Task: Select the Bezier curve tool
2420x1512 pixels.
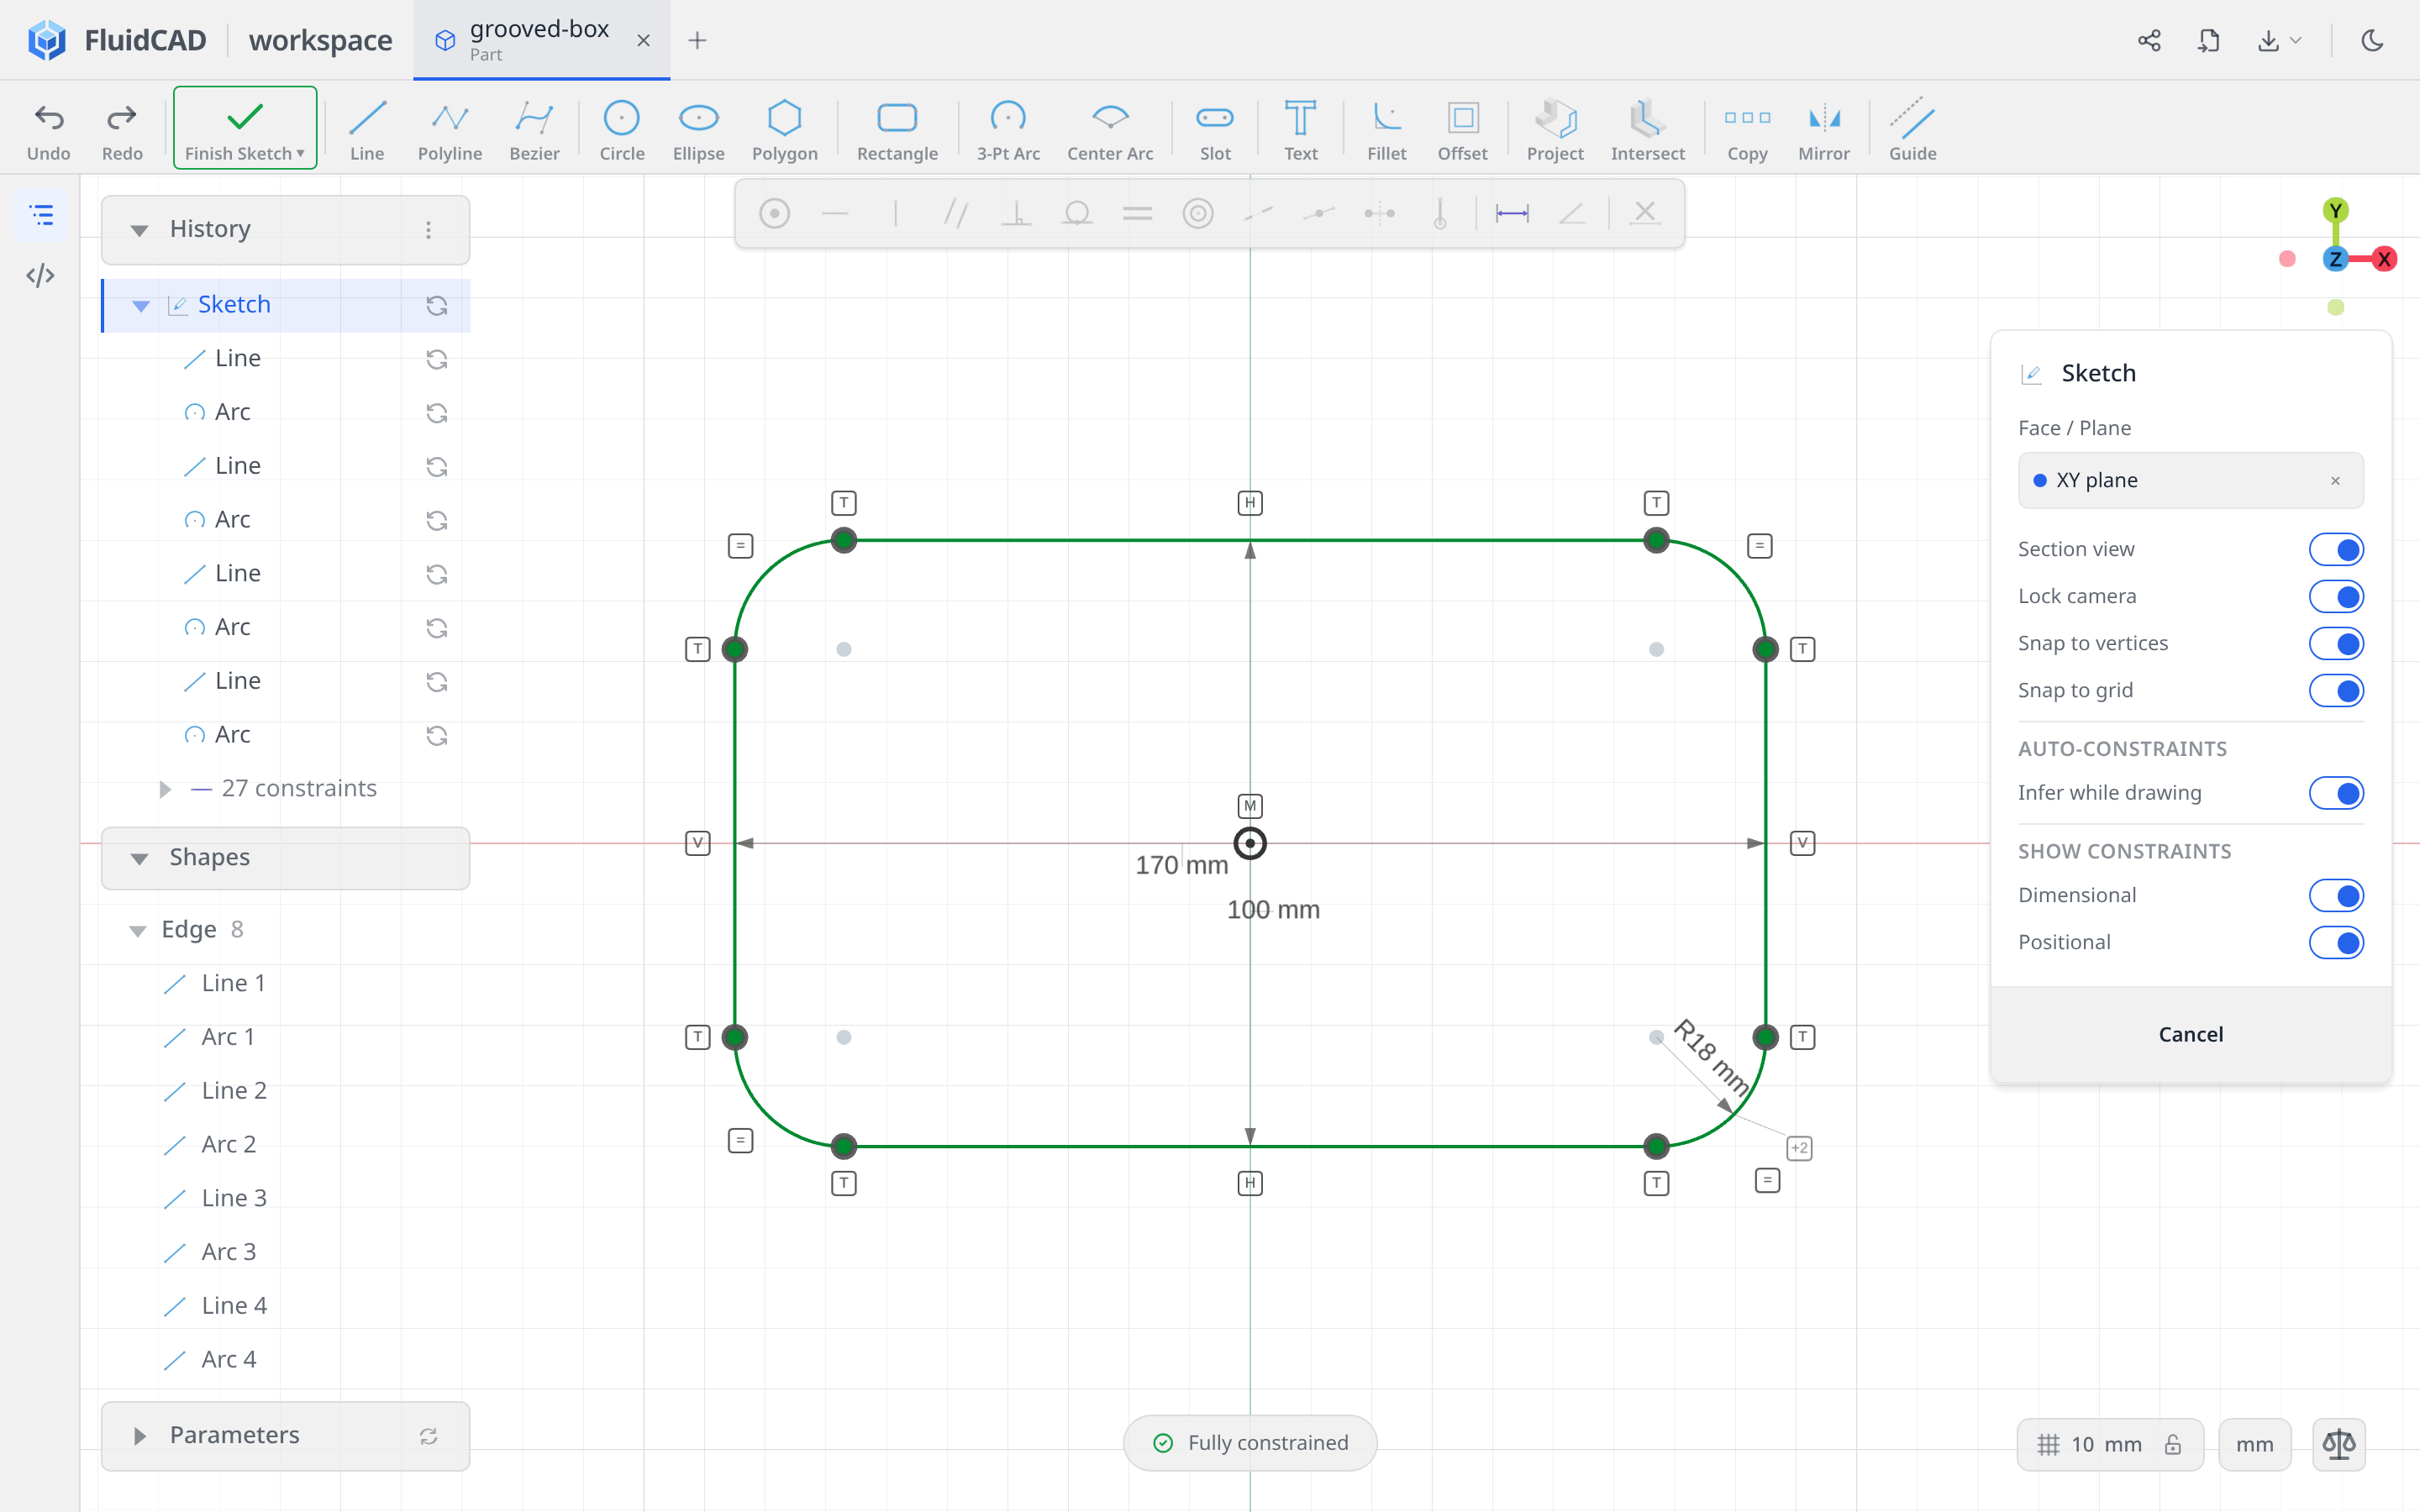Action: point(534,130)
